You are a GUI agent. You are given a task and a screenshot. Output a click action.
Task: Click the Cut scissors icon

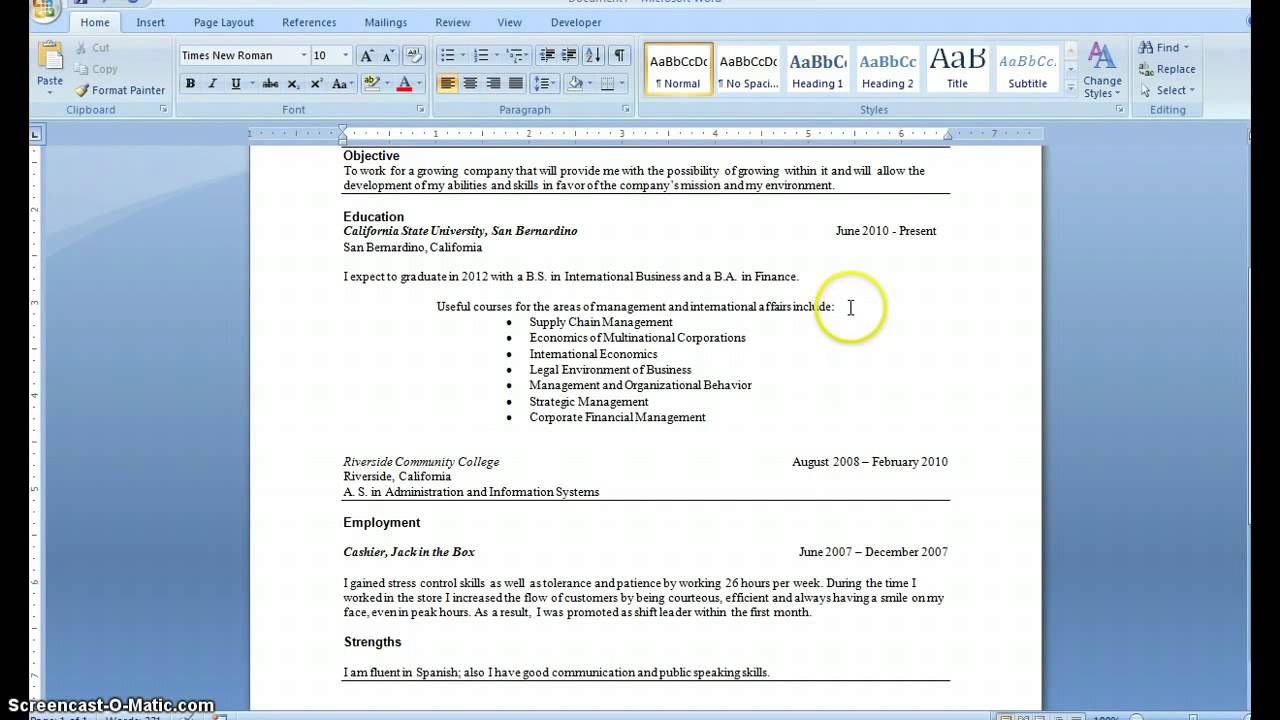(x=82, y=47)
